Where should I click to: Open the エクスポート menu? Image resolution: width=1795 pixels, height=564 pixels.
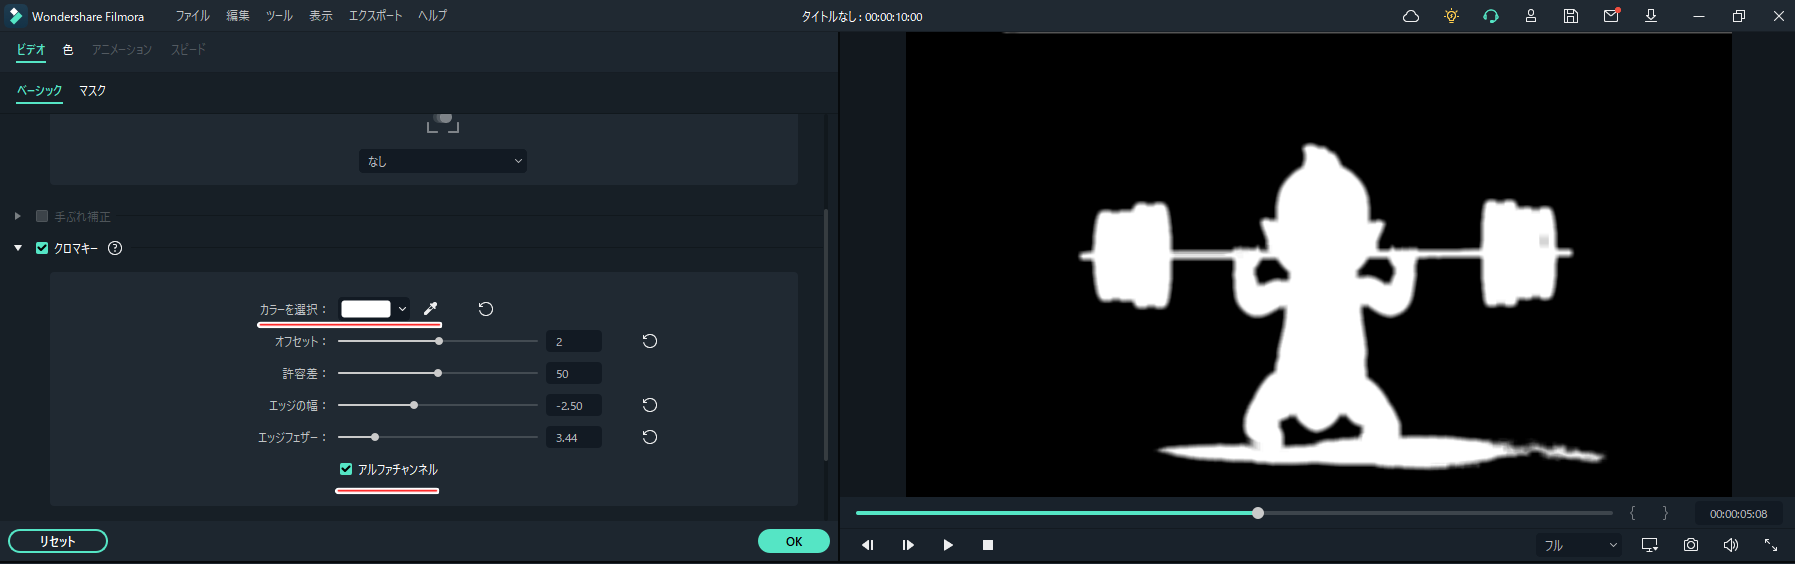tap(375, 16)
